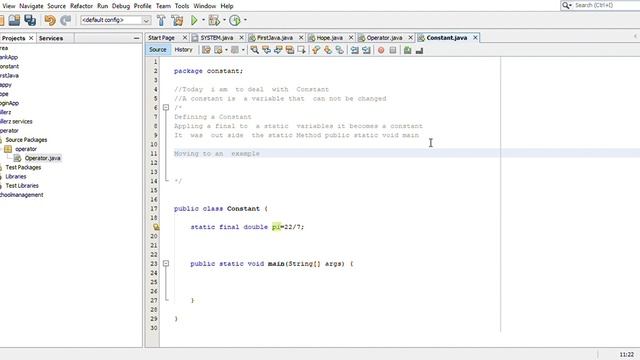This screenshot has height=360, width=640.
Task: Open the Source menu
Action: [56, 6]
